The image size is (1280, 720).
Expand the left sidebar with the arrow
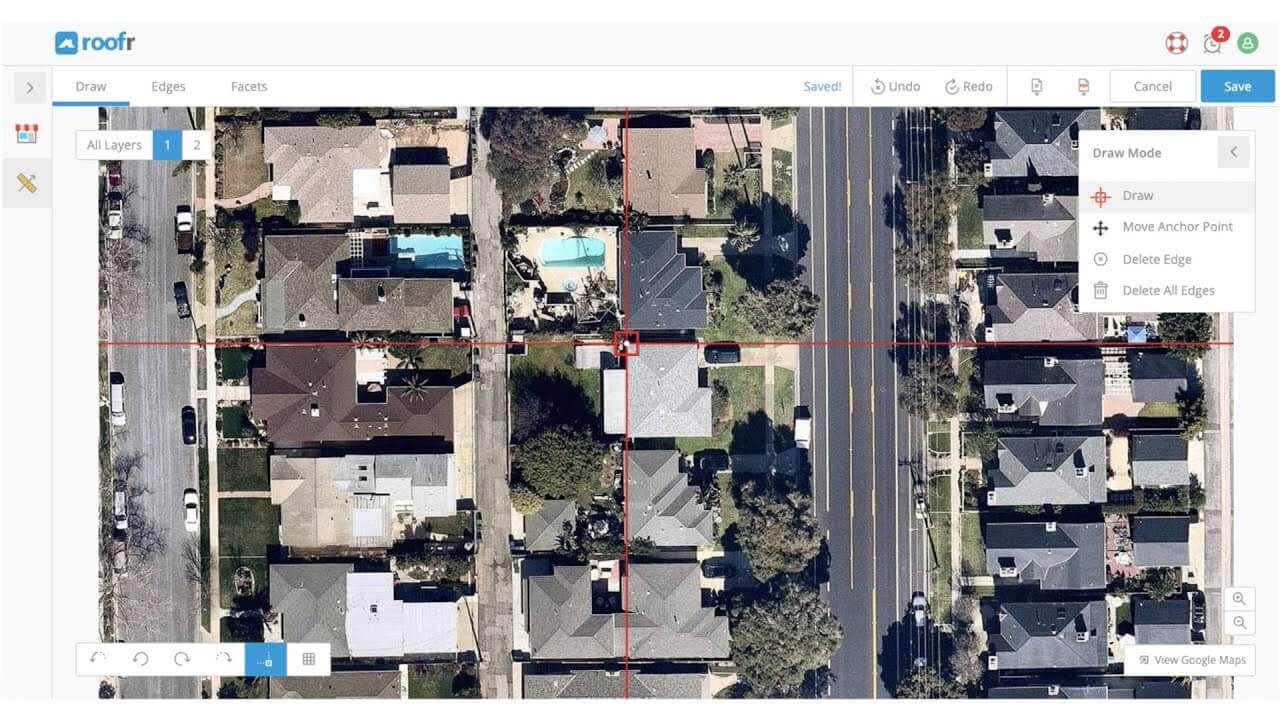pos(30,88)
